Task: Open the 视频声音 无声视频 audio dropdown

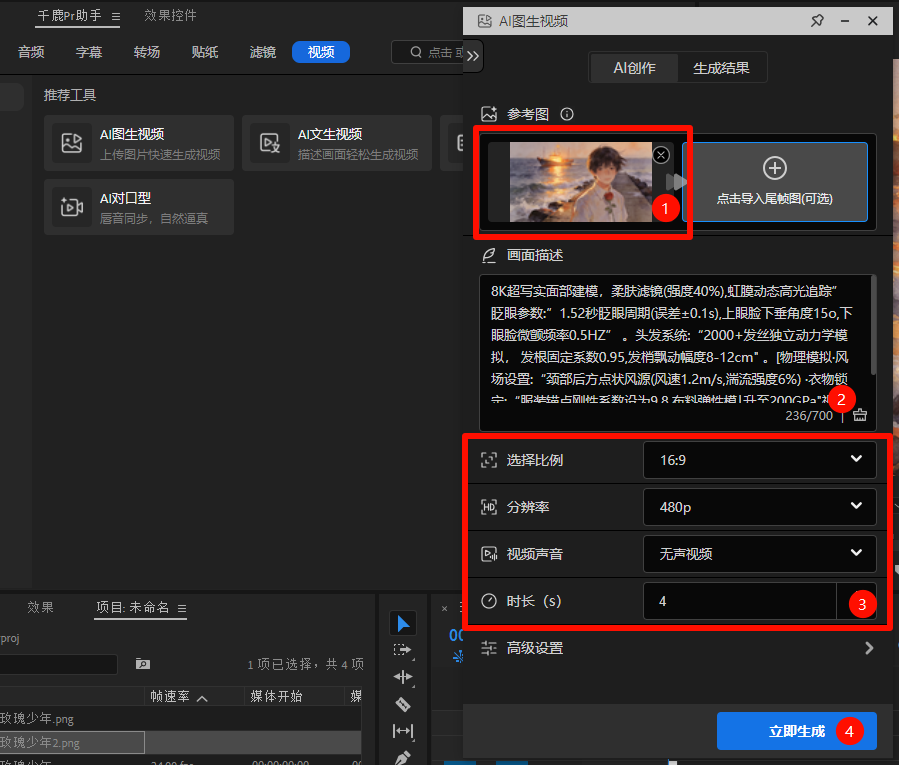Action: pos(759,553)
